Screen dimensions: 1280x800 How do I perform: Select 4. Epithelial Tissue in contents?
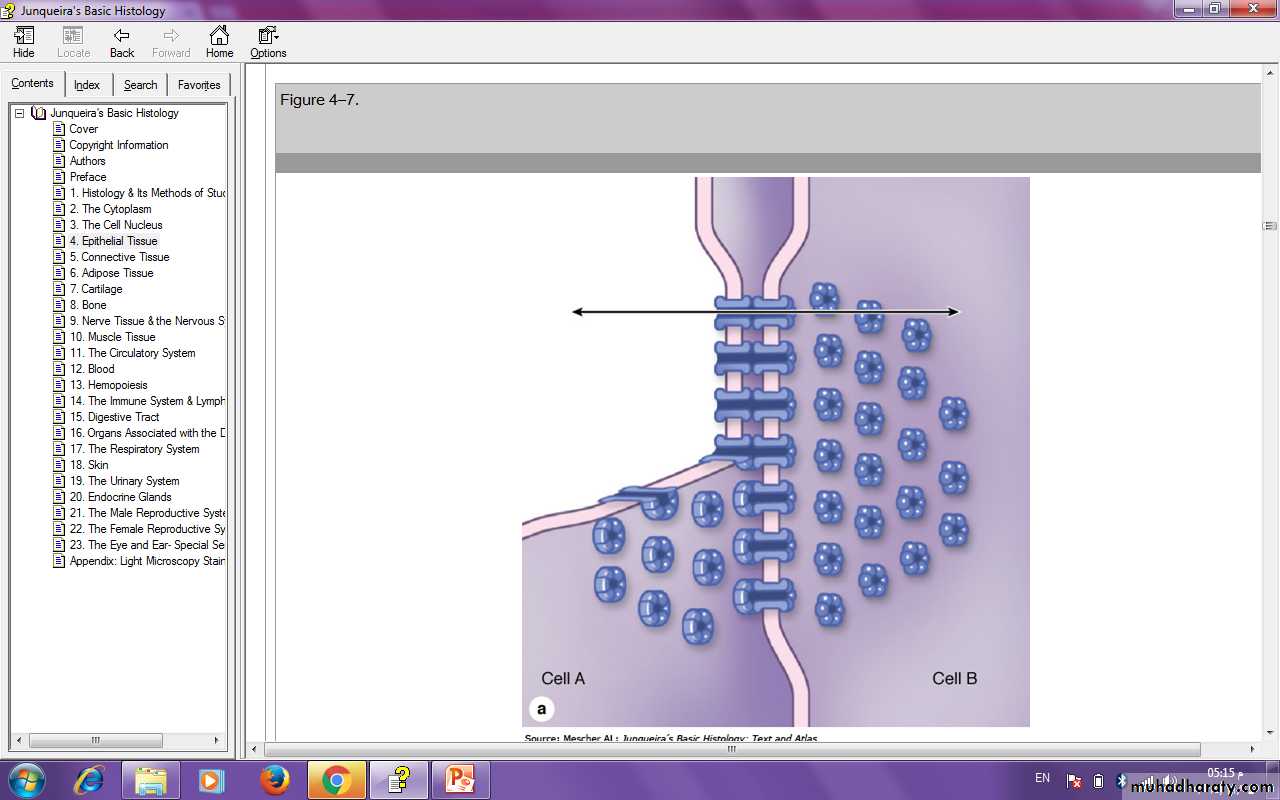tap(113, 241)
